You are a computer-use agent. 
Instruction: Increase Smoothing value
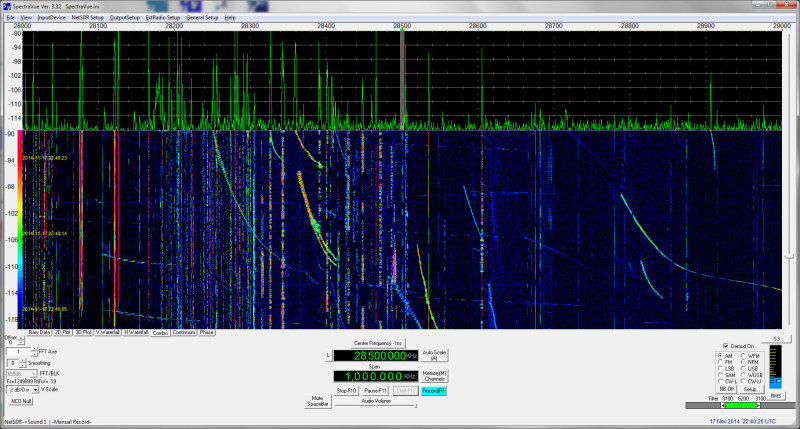coord(22,361)
